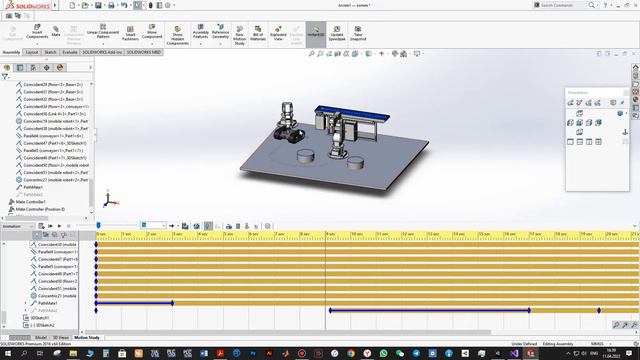Click the Open file icon
Screen dimensions: 640x360
click(x=85, y=5)
